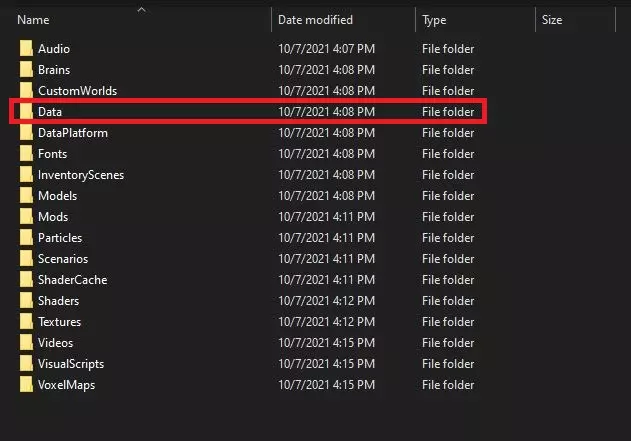
Task: Click the Data folder icon
Action: 27,112
